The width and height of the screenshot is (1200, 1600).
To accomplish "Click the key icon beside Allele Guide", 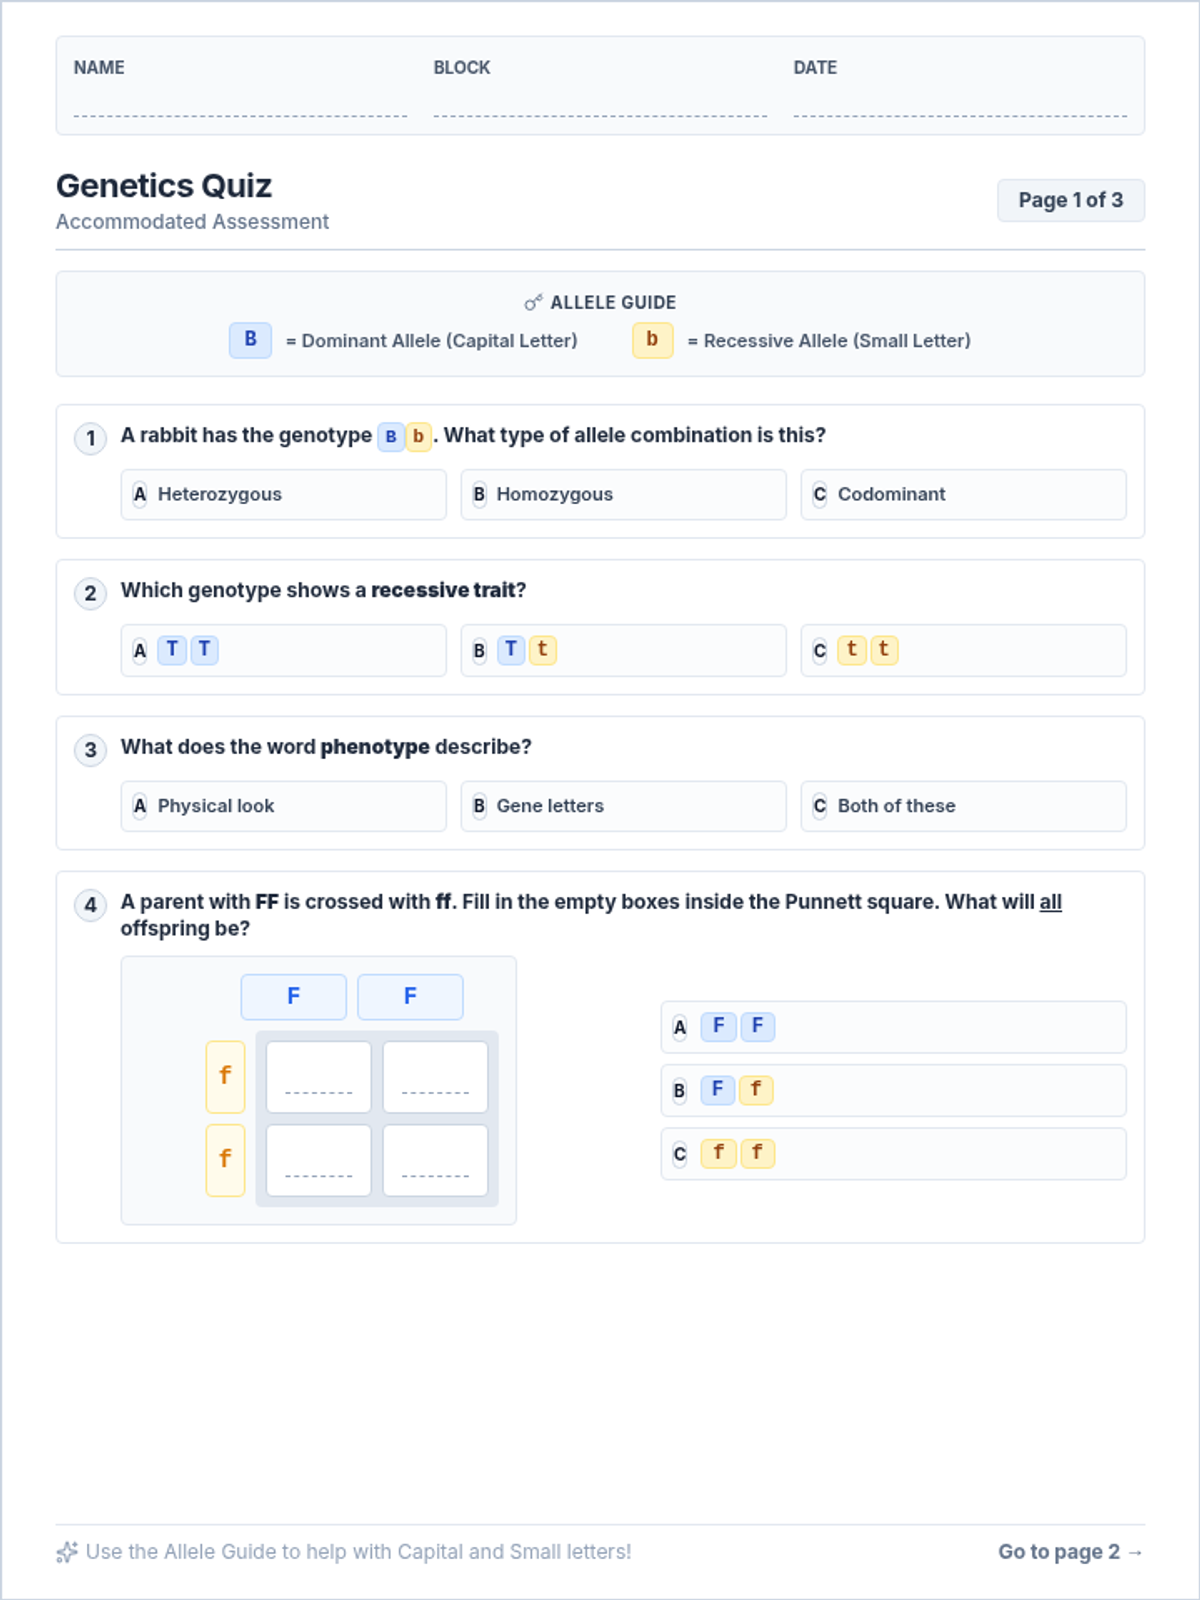I will coord(533,302).
